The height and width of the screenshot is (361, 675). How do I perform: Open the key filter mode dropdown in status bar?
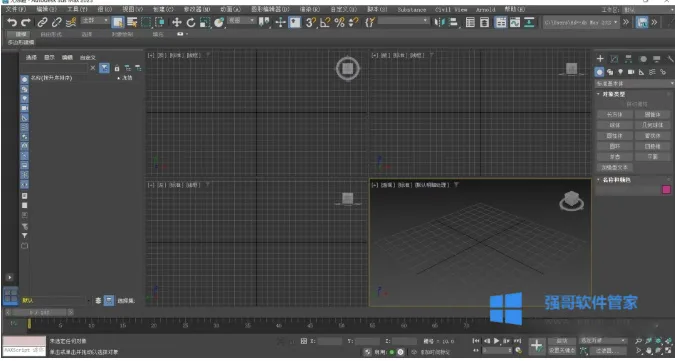(x=603, y=341)
